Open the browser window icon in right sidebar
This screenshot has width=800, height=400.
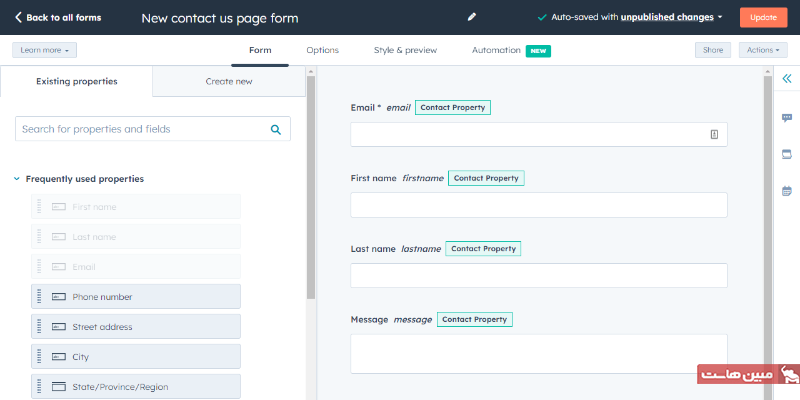click(x=787, y=155)
